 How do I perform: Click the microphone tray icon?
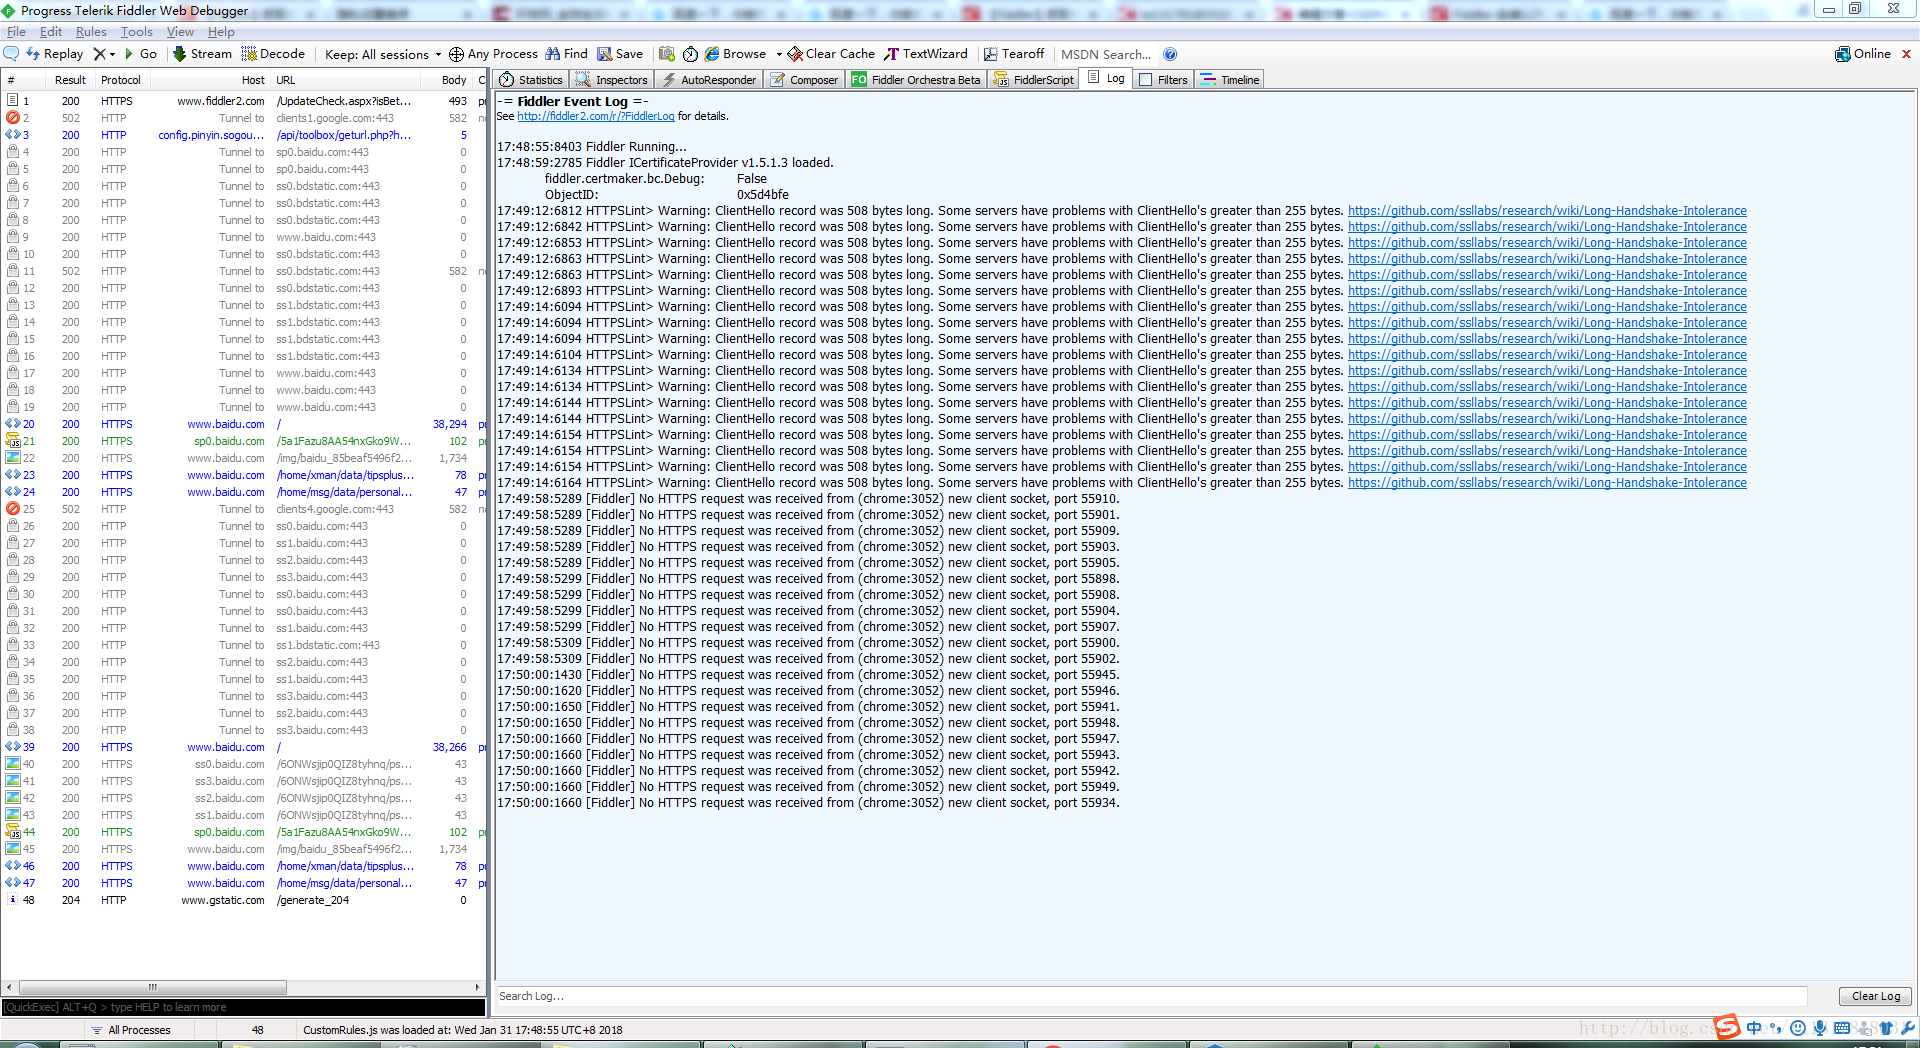tap(1820, 1028)
